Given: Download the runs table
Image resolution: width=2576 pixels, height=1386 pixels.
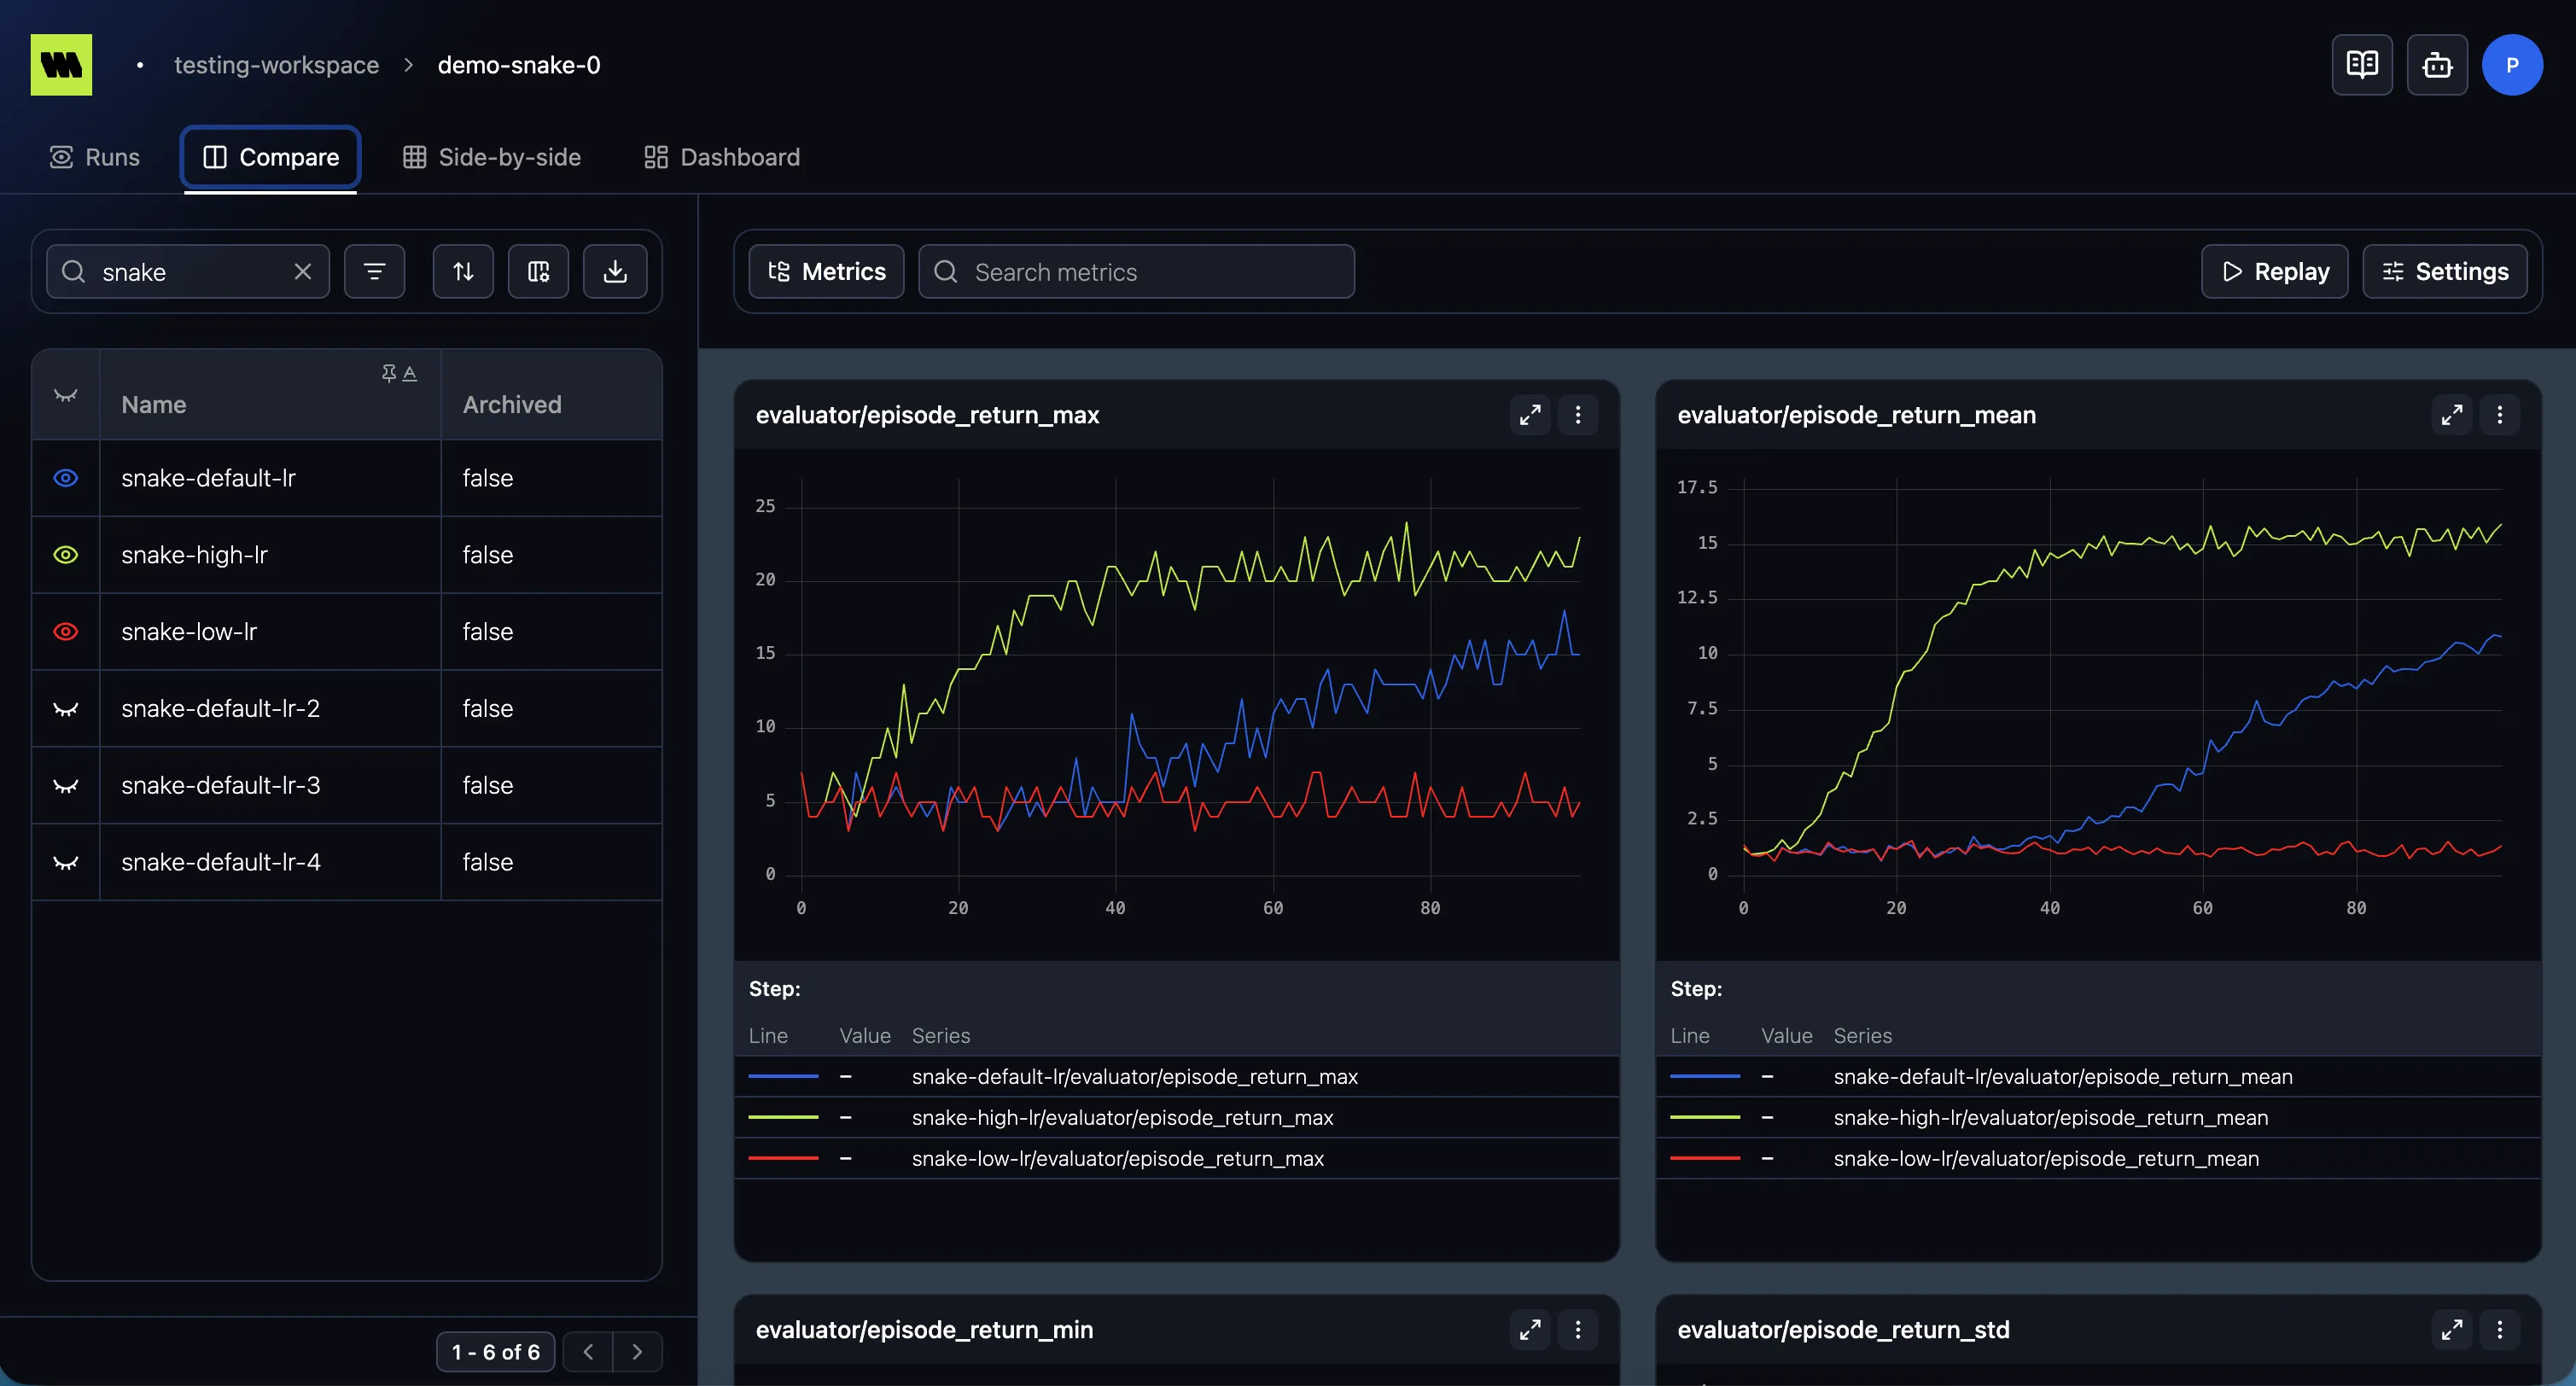Looking at the screenshot, I should (615, 272).
